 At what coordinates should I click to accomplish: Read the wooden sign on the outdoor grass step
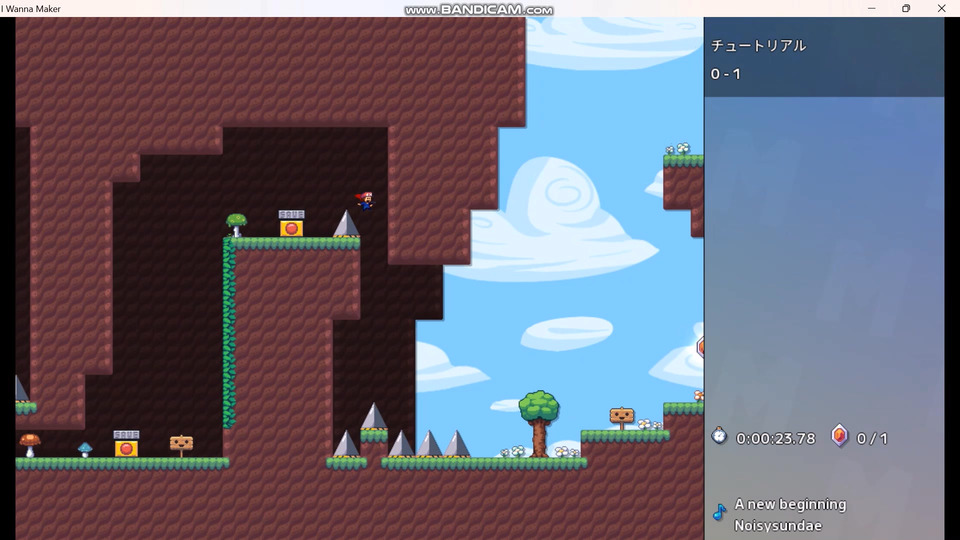click(621, 419)
